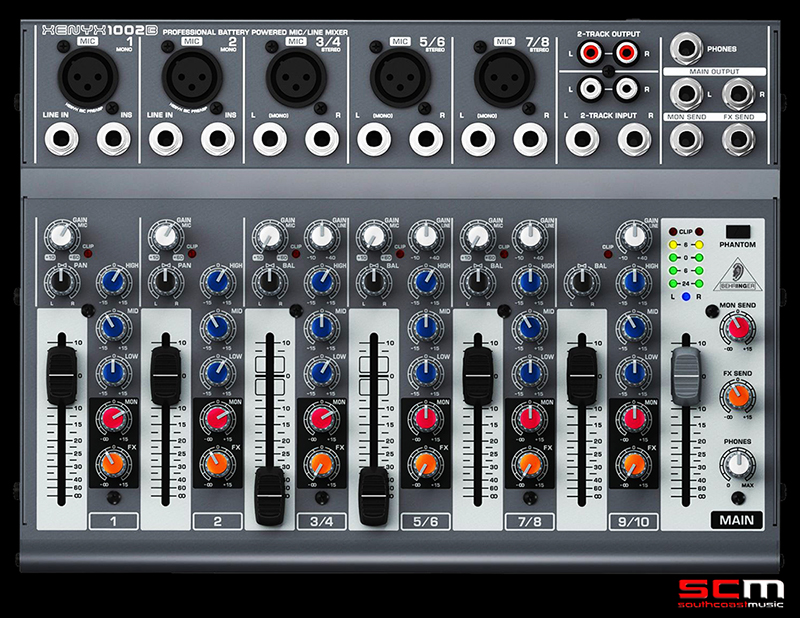
Task: Click the gray MAIN mix fader cap
Action: coord(686,375)
